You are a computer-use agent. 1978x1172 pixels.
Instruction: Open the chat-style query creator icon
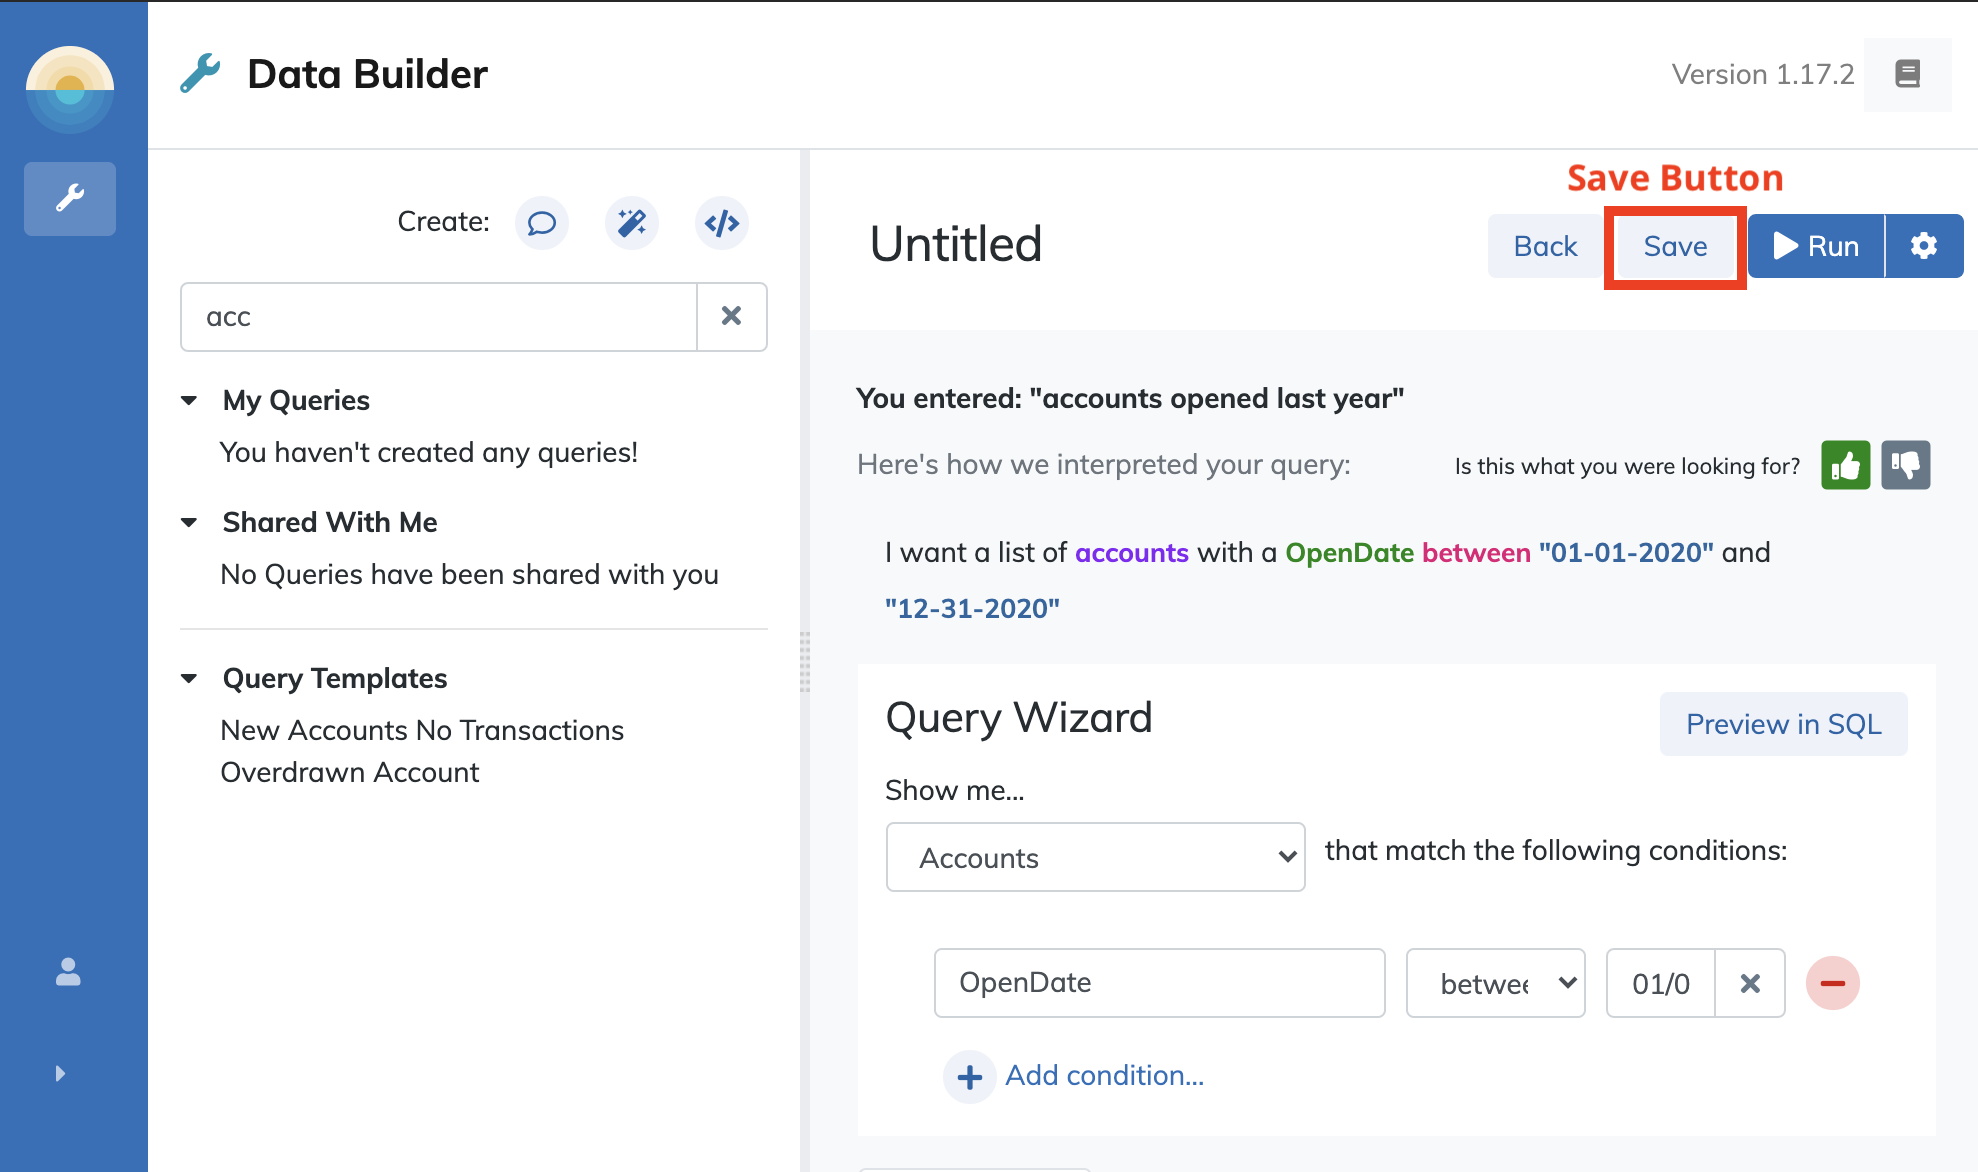tap(542, 222)
